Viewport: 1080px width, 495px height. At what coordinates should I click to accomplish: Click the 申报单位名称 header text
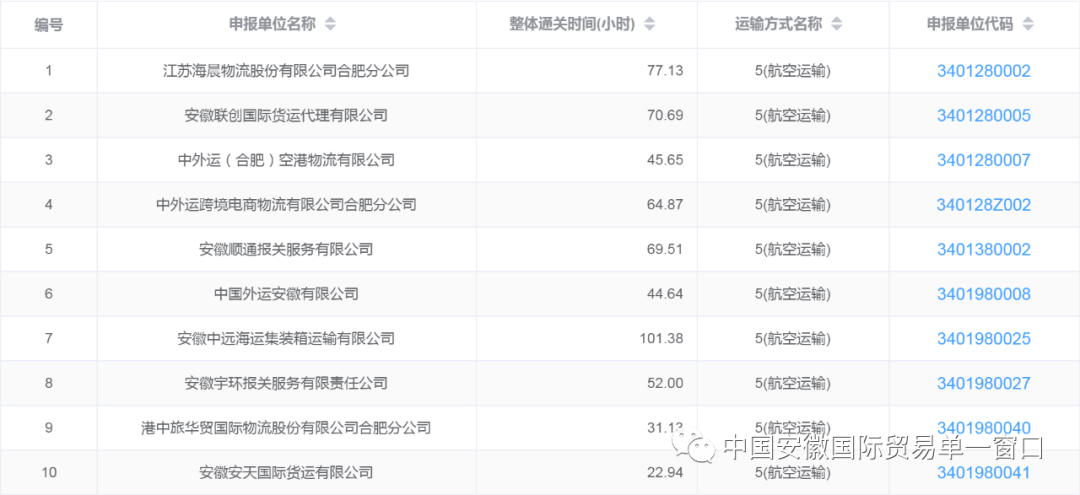pos(272,25)
